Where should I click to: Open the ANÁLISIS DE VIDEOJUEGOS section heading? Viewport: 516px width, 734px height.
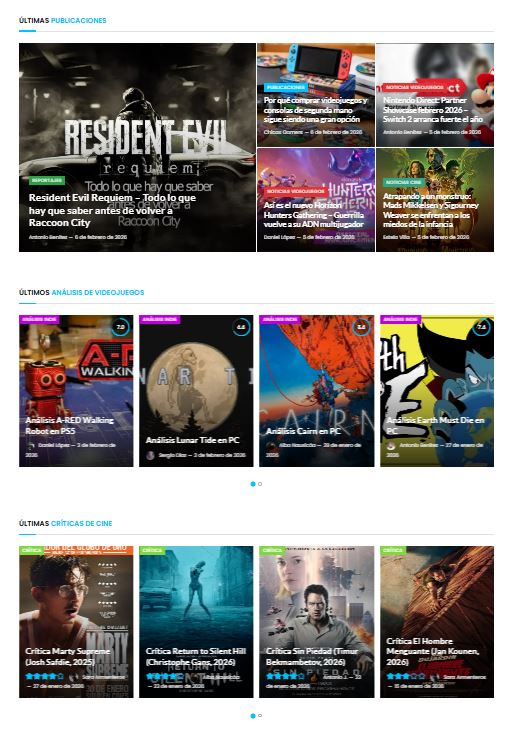[97, 292]
